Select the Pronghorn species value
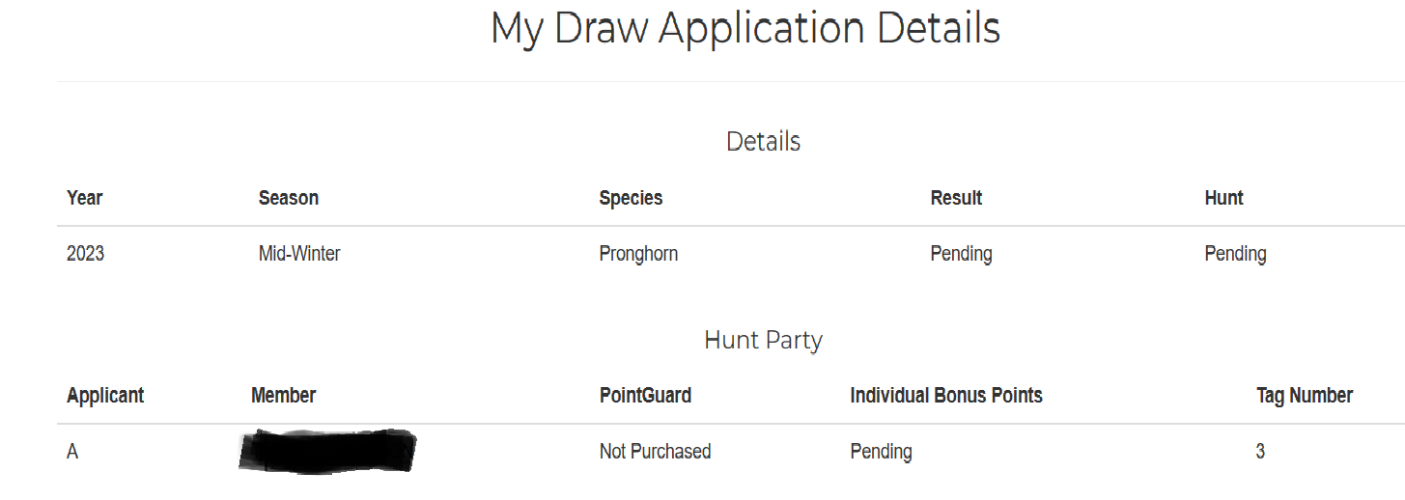 [x=638, y=254]
